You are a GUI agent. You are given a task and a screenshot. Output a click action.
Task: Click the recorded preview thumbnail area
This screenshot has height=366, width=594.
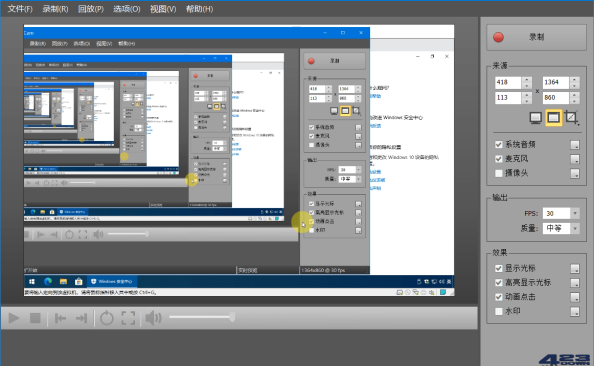coord(239,160)
